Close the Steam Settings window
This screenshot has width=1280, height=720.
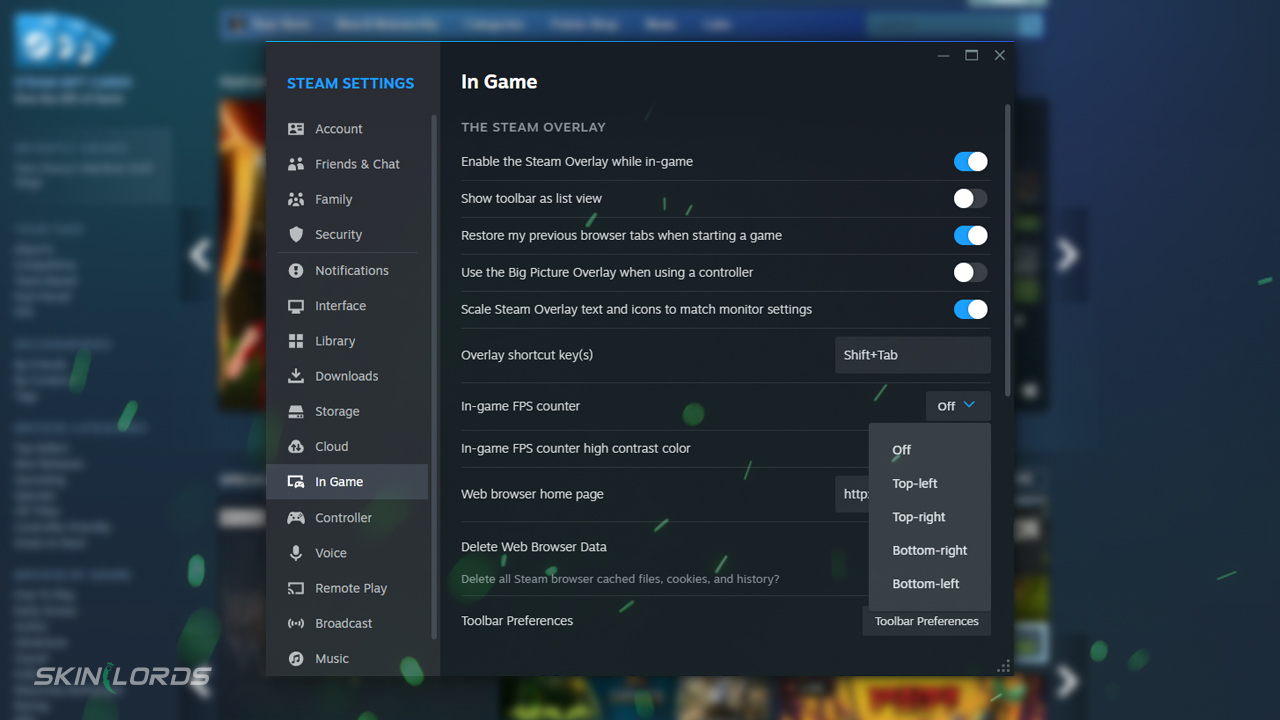(x=999, y=56)
